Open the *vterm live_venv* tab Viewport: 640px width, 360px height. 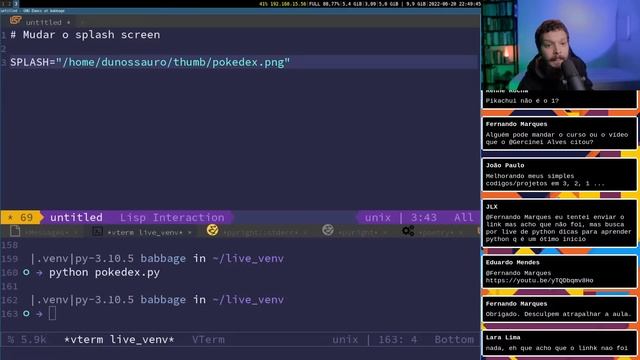click(144, 233)
